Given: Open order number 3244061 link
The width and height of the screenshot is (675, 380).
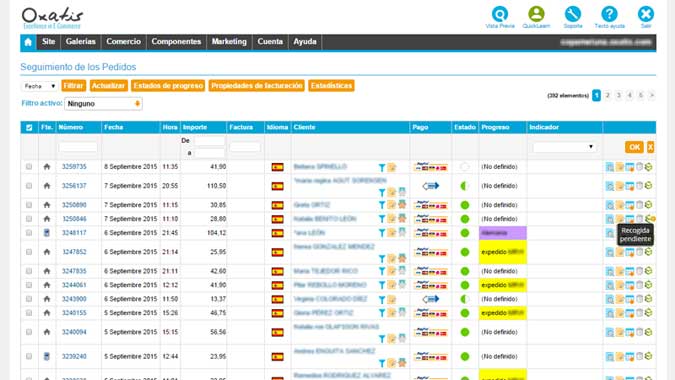Looking at the screenshot, I should coord(74,285).
